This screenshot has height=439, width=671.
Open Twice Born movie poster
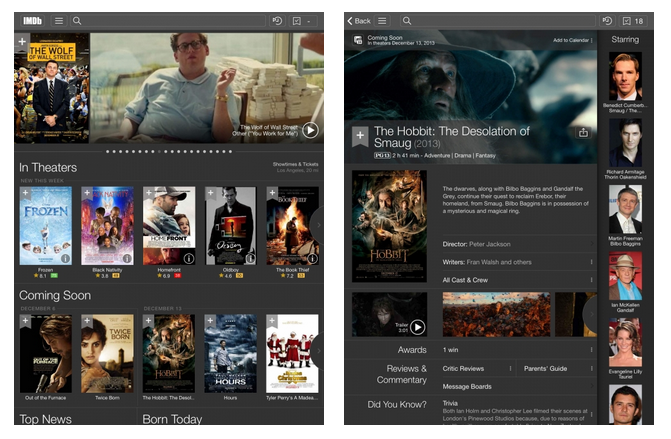tap(107, 354)
